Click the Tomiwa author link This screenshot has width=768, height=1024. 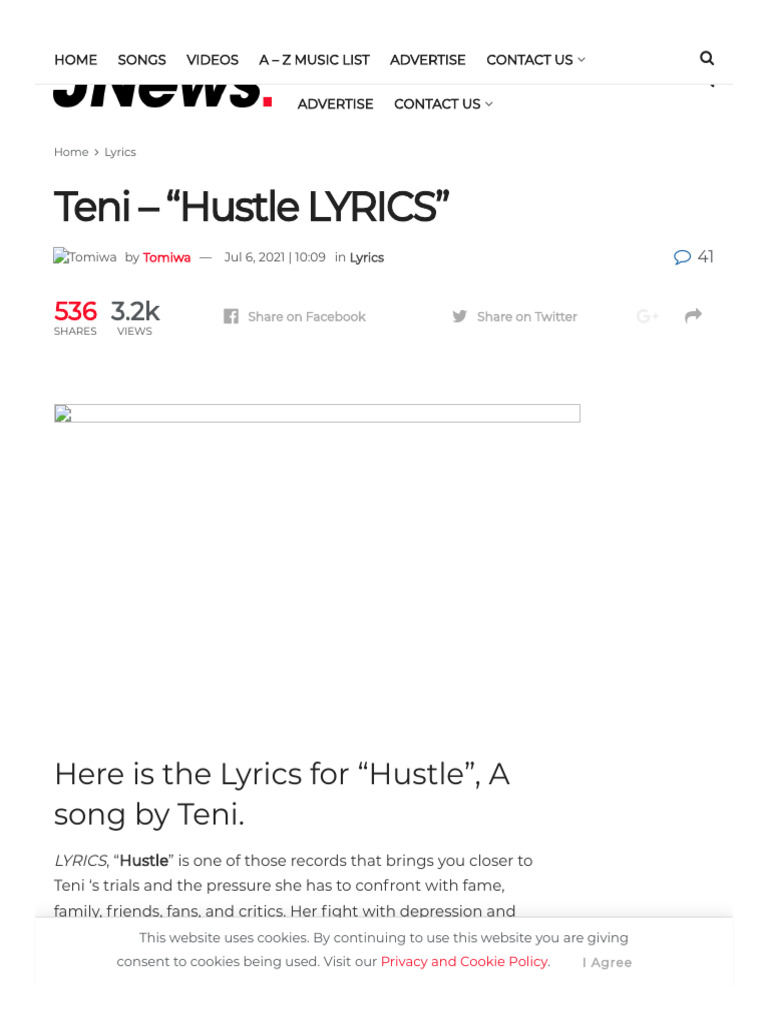coord(166,257)
